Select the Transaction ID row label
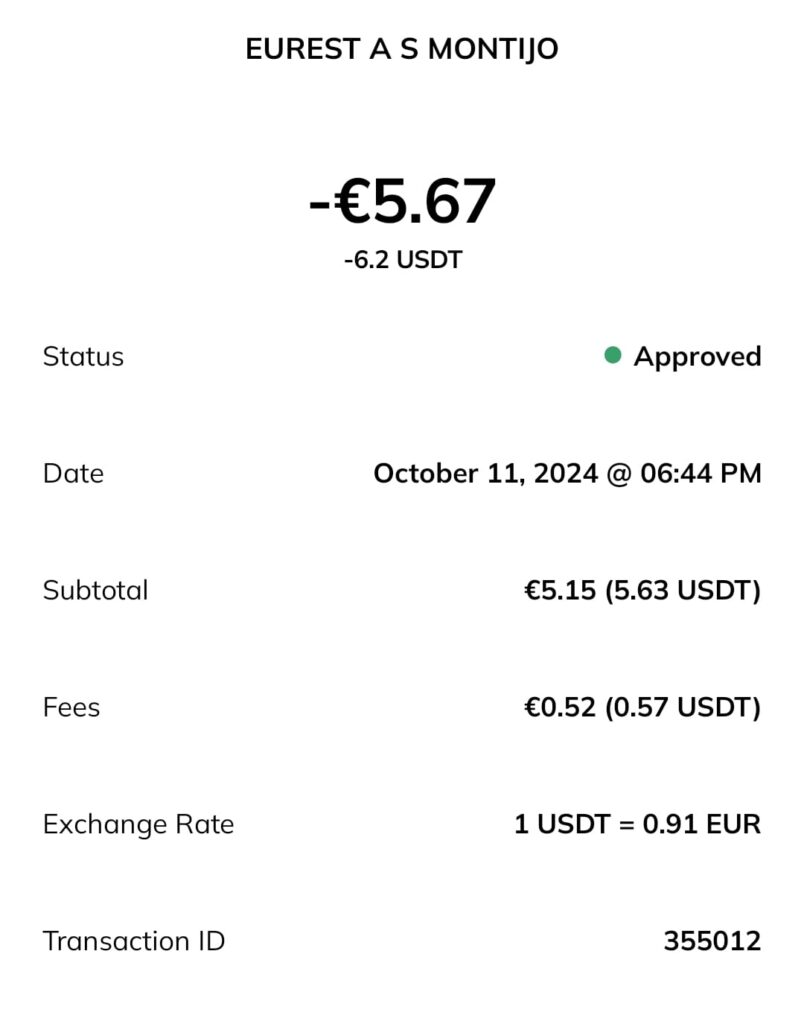 pyautogui.click(x=133, y=941)
